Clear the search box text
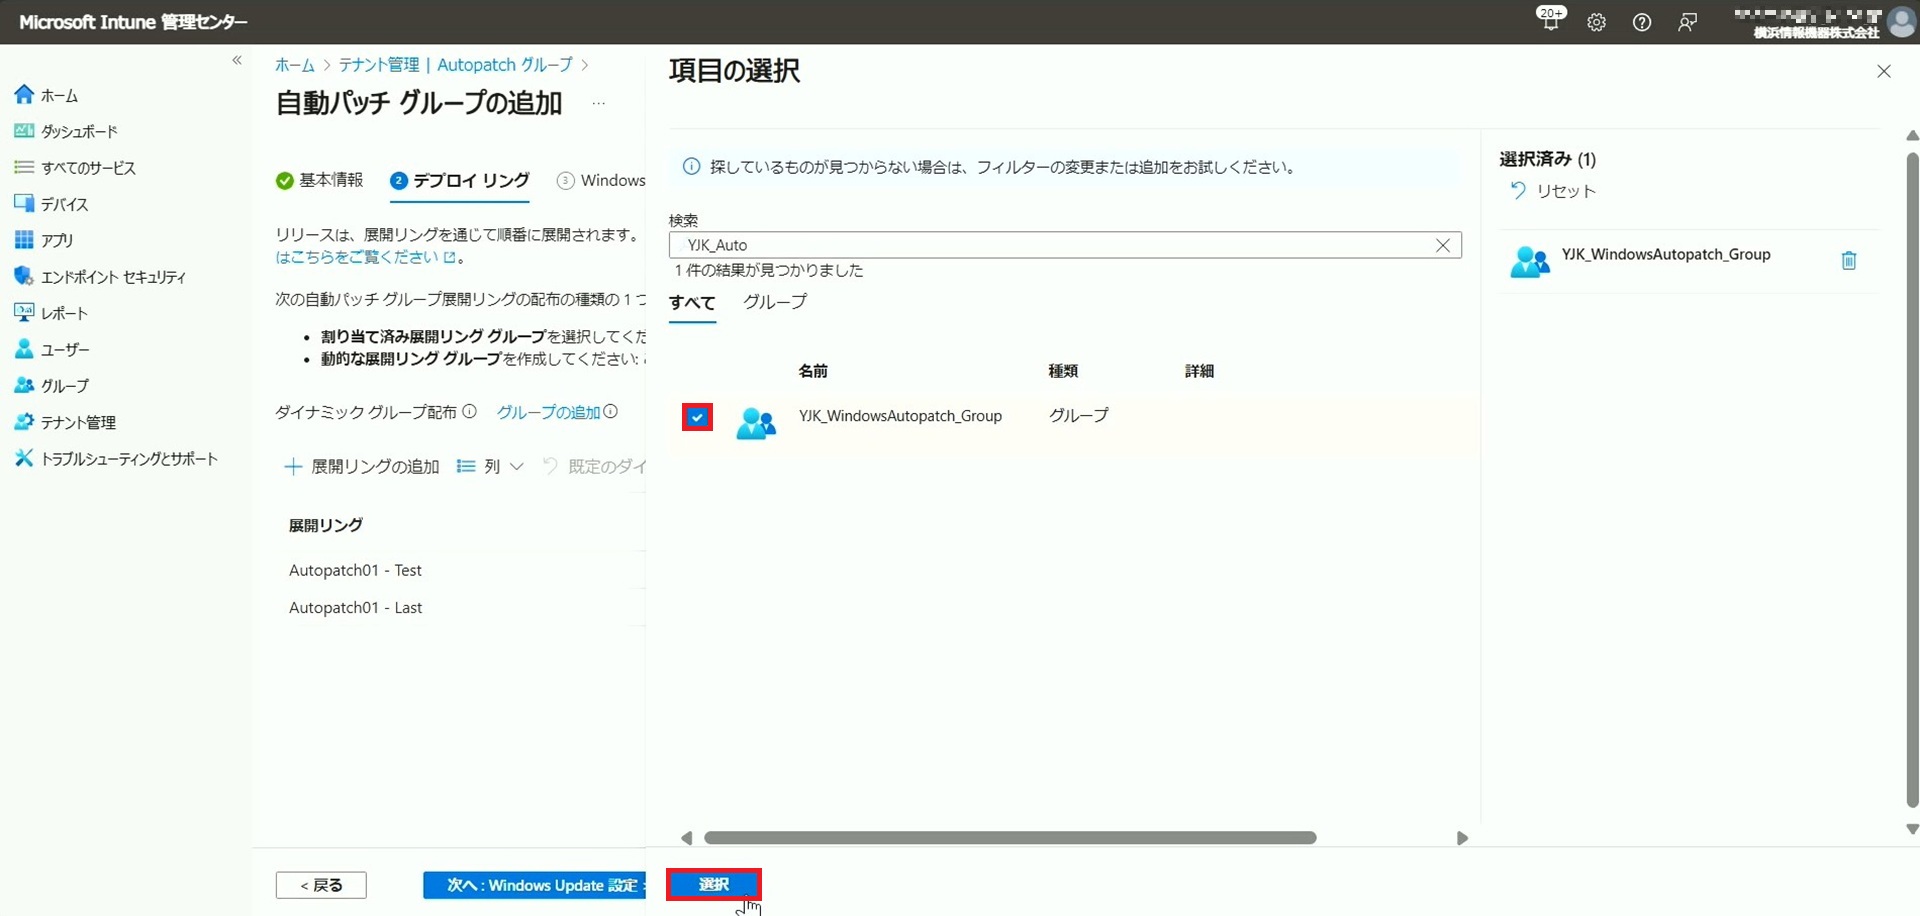1920x916 pixels. coord(1443,245)
